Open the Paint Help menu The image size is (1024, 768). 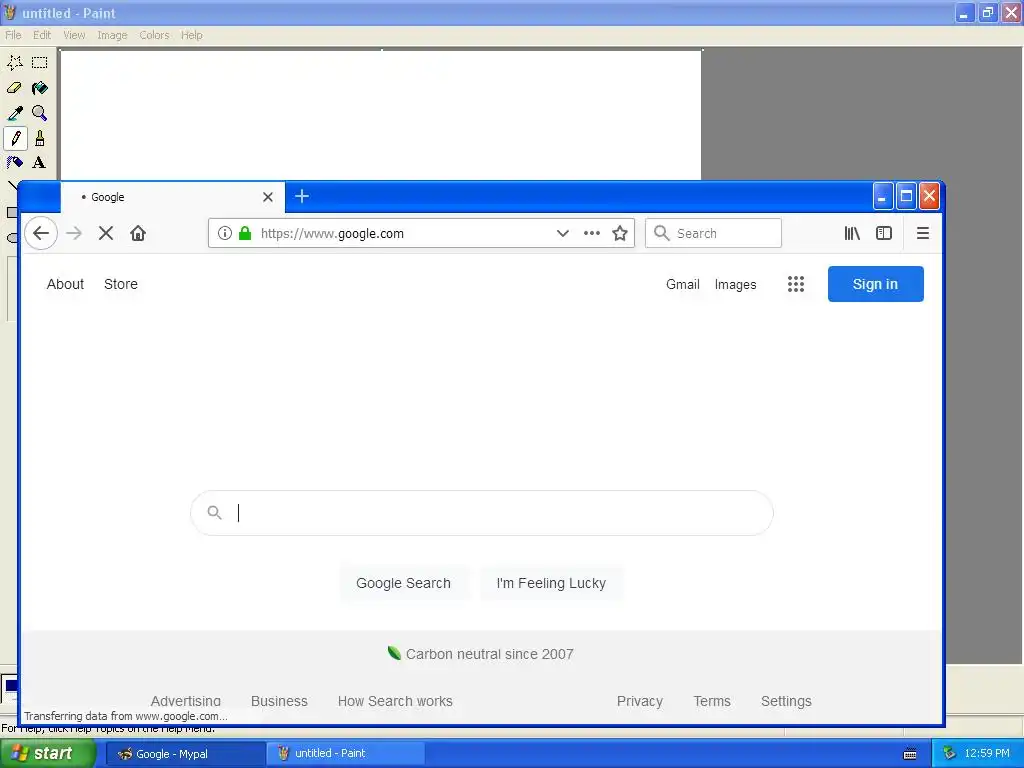[x=191, y=35]
